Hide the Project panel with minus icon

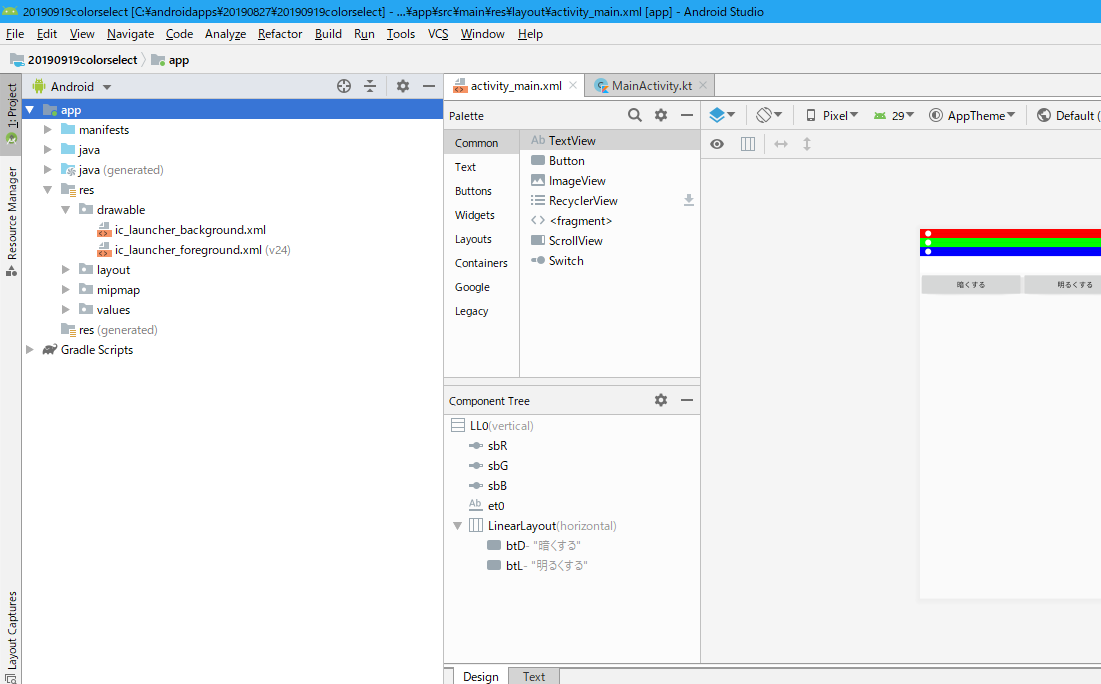click(429, 86)
